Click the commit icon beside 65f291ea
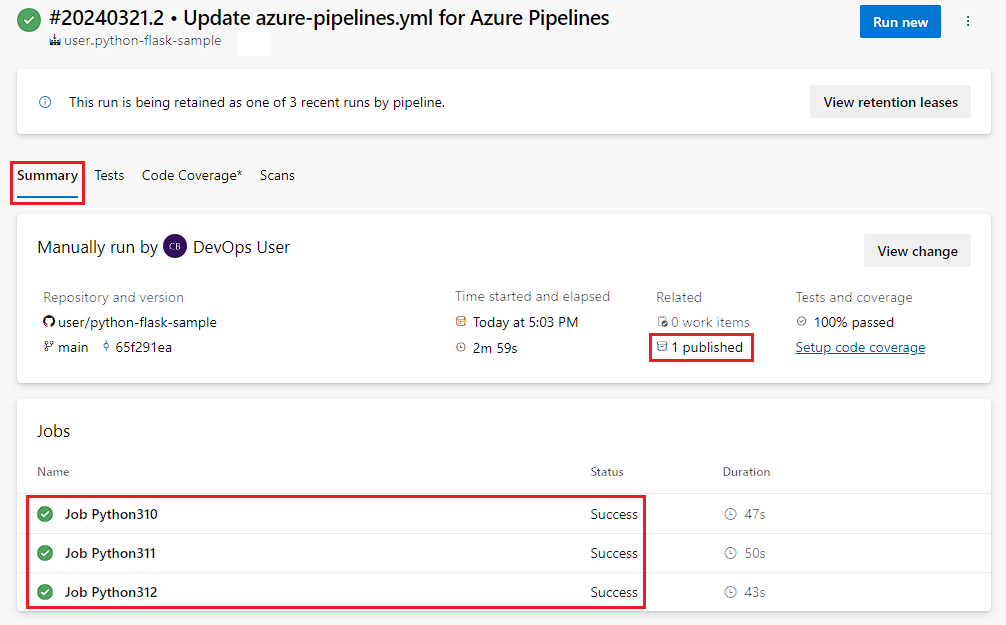The height and width of the screenshot is (625, 1006). [x=106, y=347]
